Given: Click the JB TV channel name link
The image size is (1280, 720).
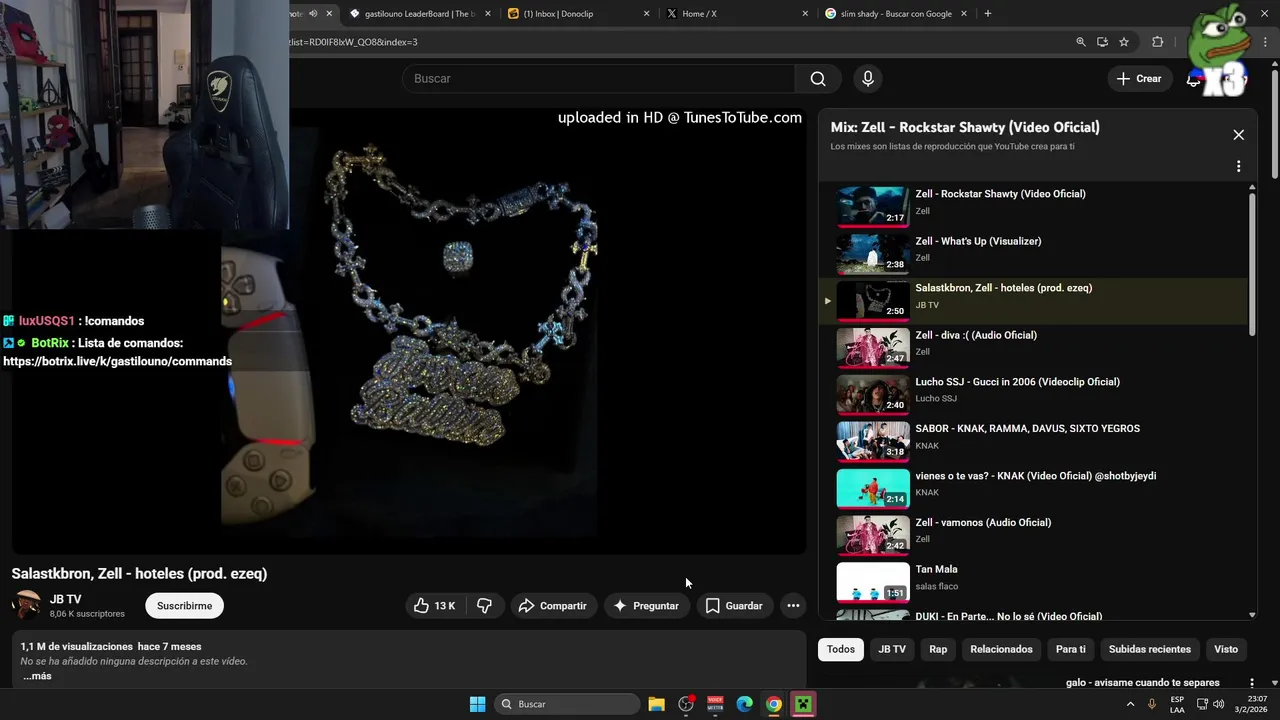Looking at the screenshot, I should [66, 599].
